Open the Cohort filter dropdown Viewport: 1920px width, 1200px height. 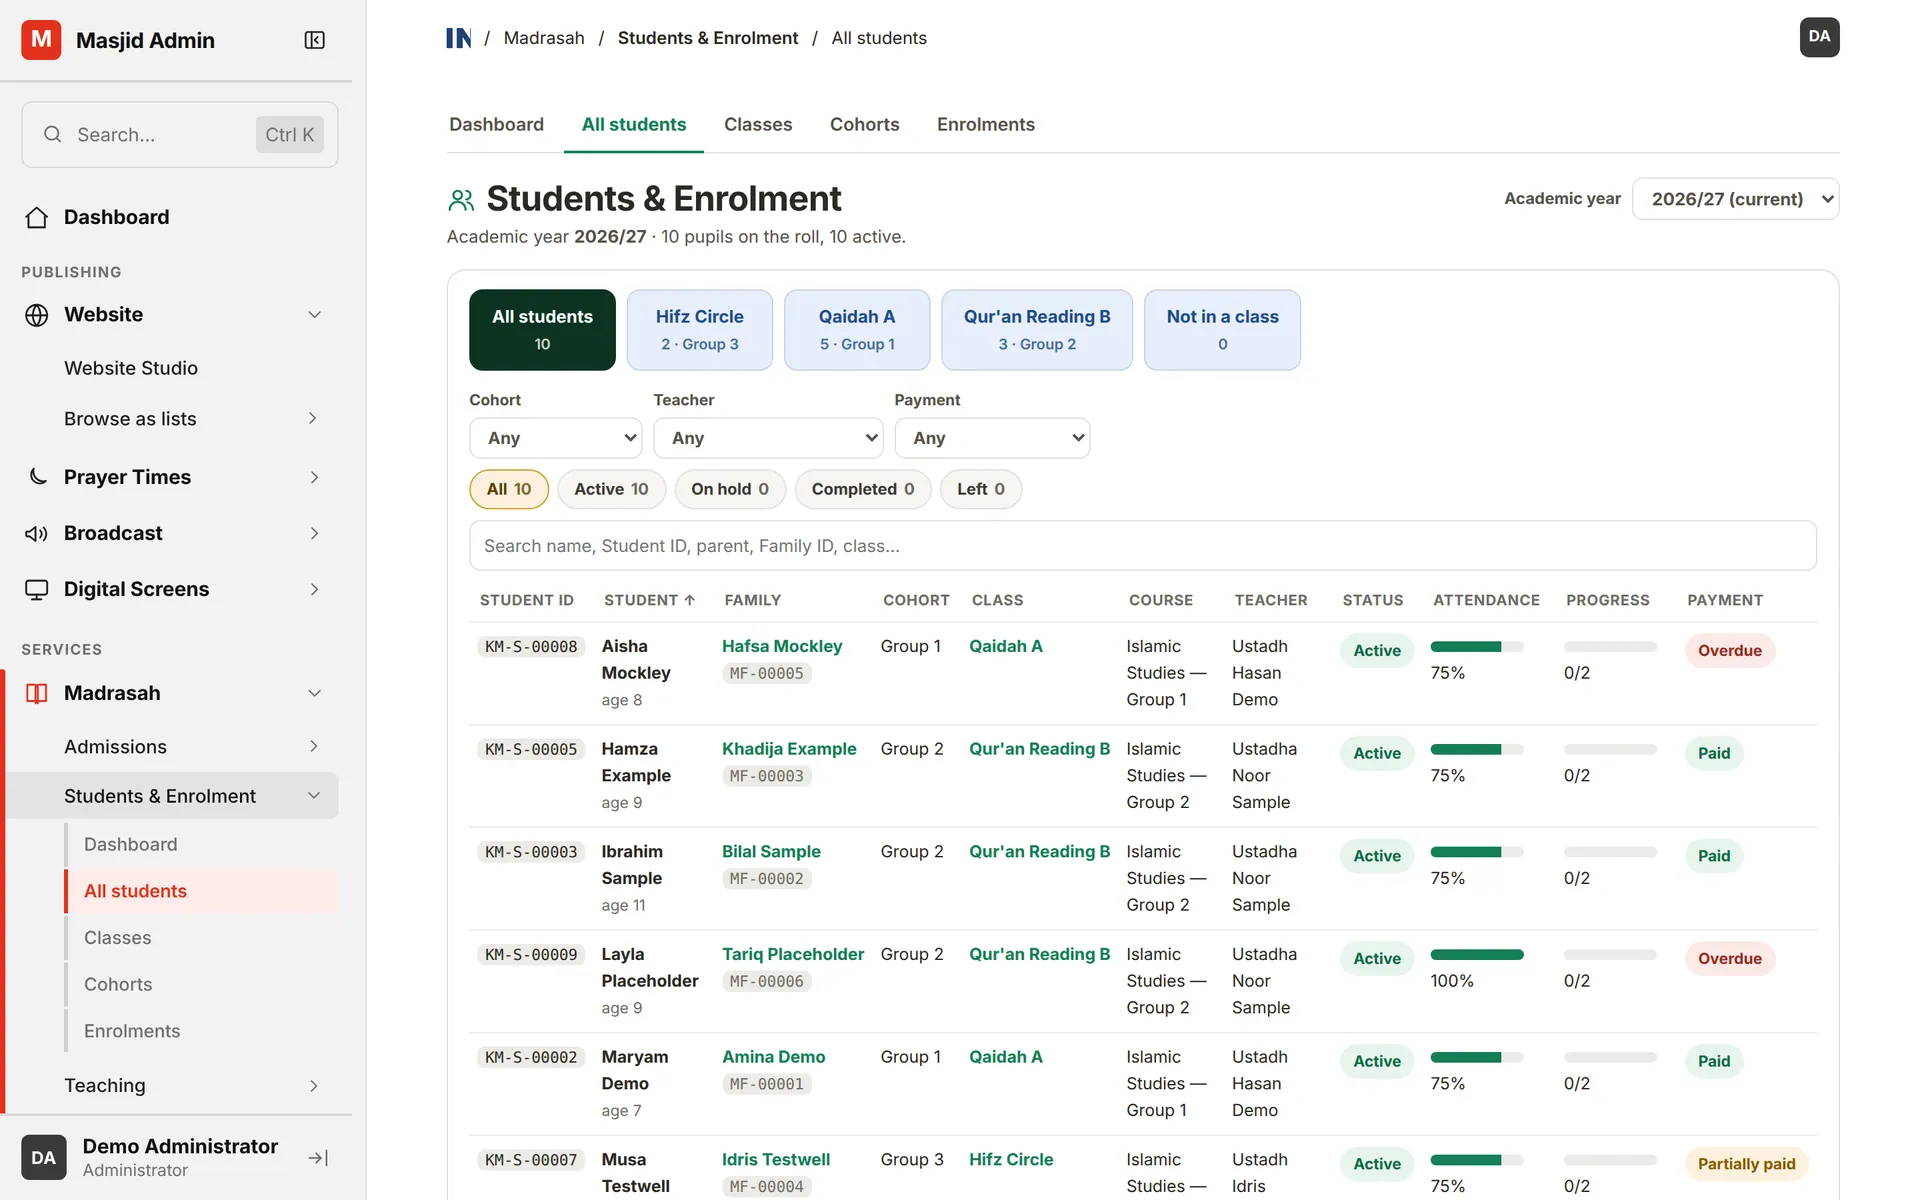pyautogui.click(x=556, y=438)
